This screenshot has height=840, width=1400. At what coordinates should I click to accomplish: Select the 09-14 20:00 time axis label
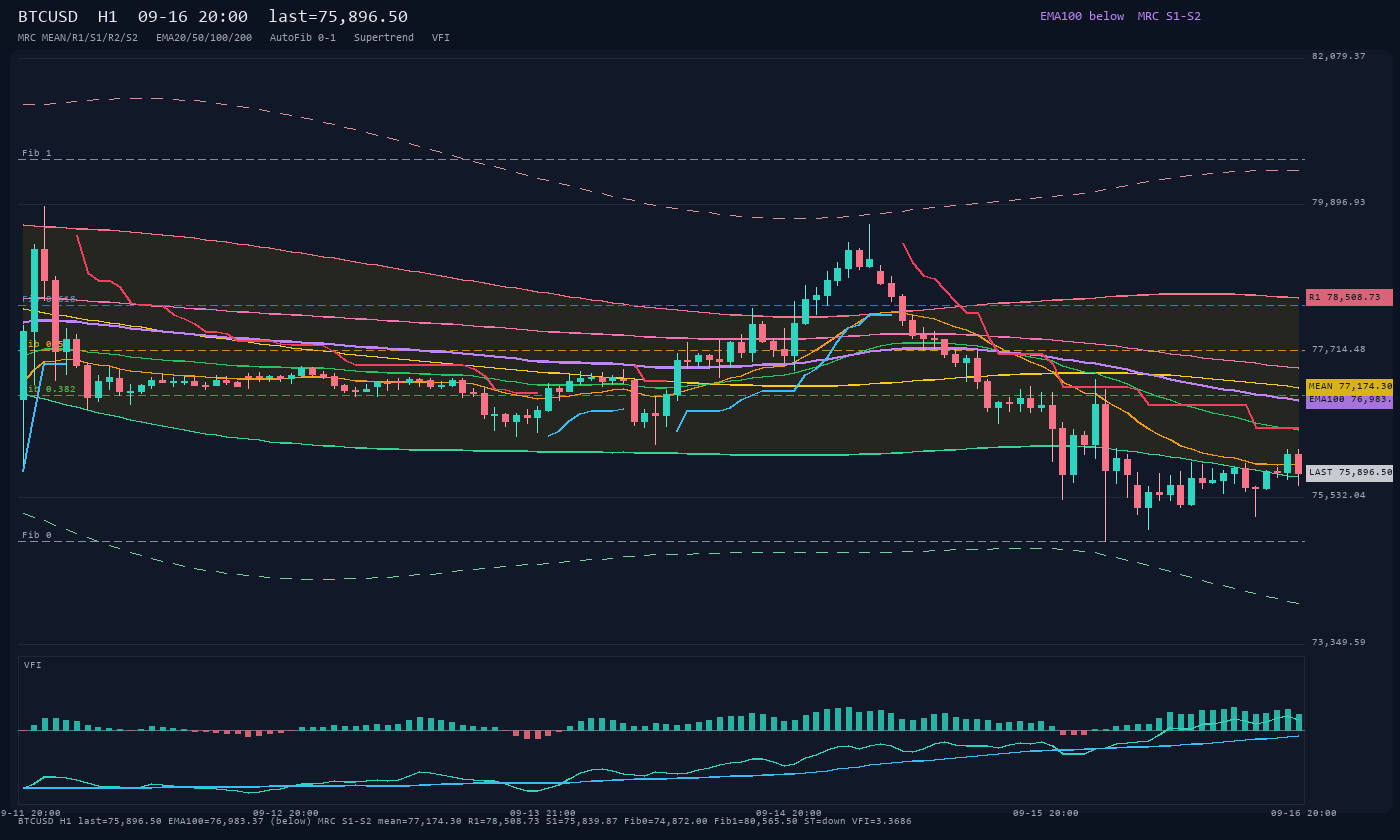point(788,813)
